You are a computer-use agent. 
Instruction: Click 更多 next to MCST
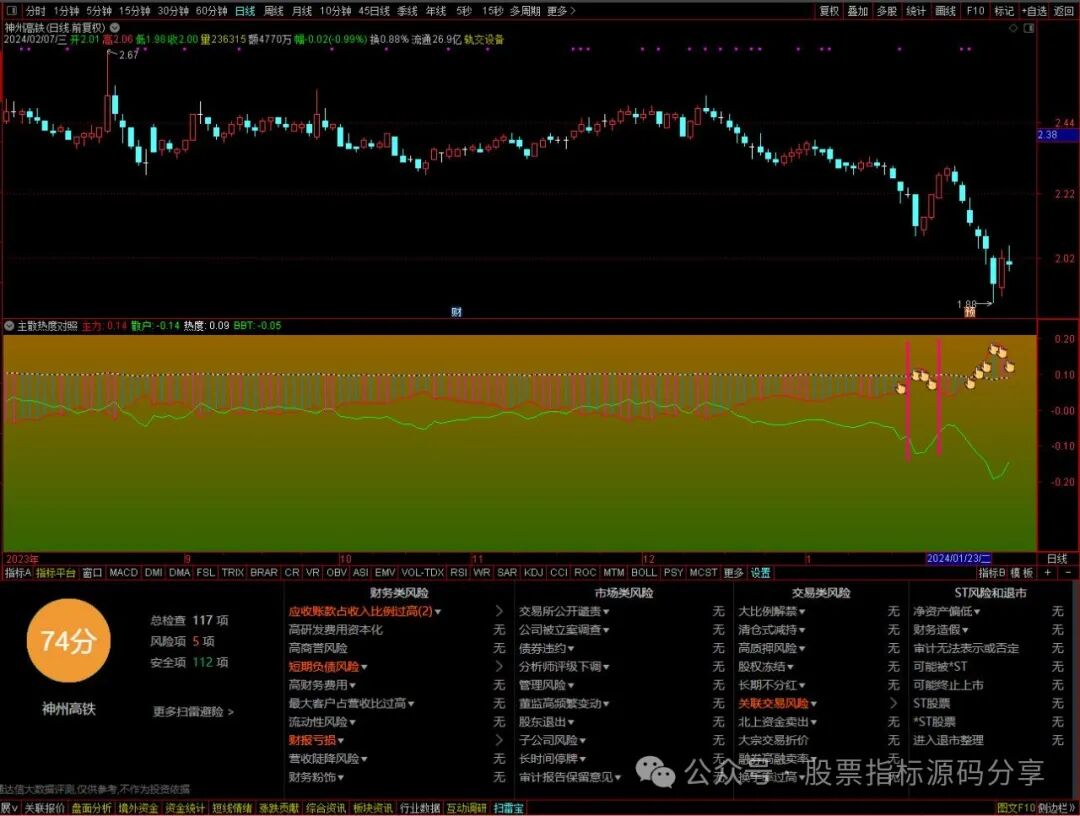point(734,572)
